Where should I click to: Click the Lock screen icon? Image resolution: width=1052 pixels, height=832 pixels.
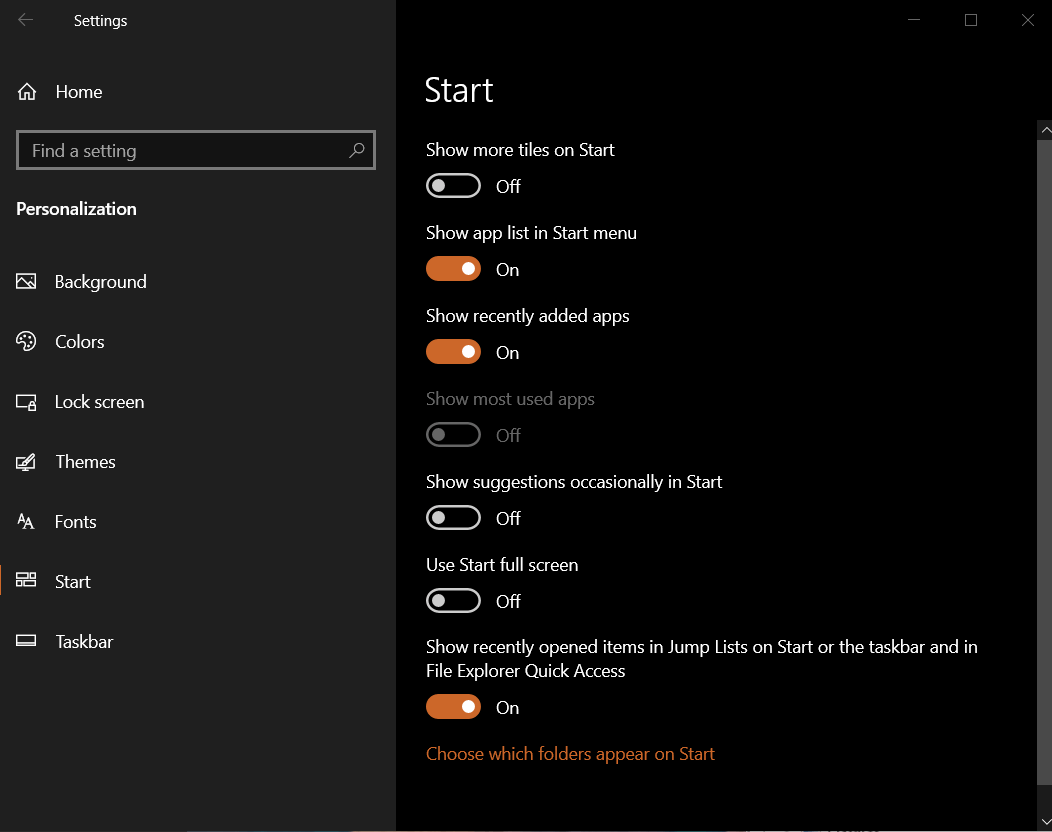[x=26, y=402]
